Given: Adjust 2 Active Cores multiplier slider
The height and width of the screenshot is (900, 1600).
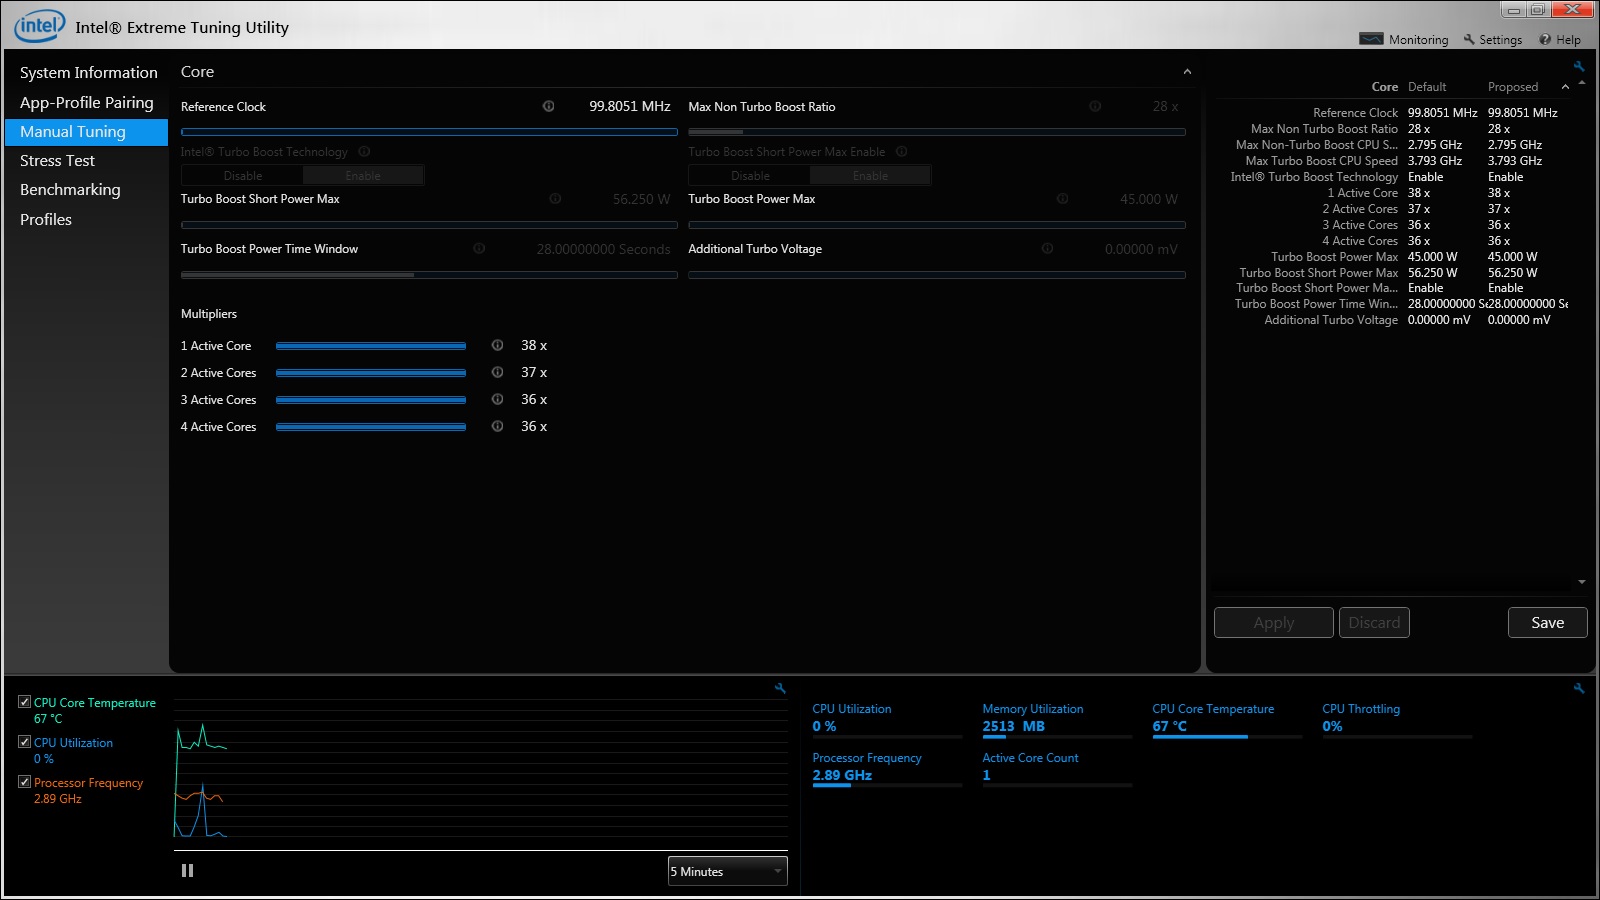Looking at the screenshot, I should (x=371, y=373).
